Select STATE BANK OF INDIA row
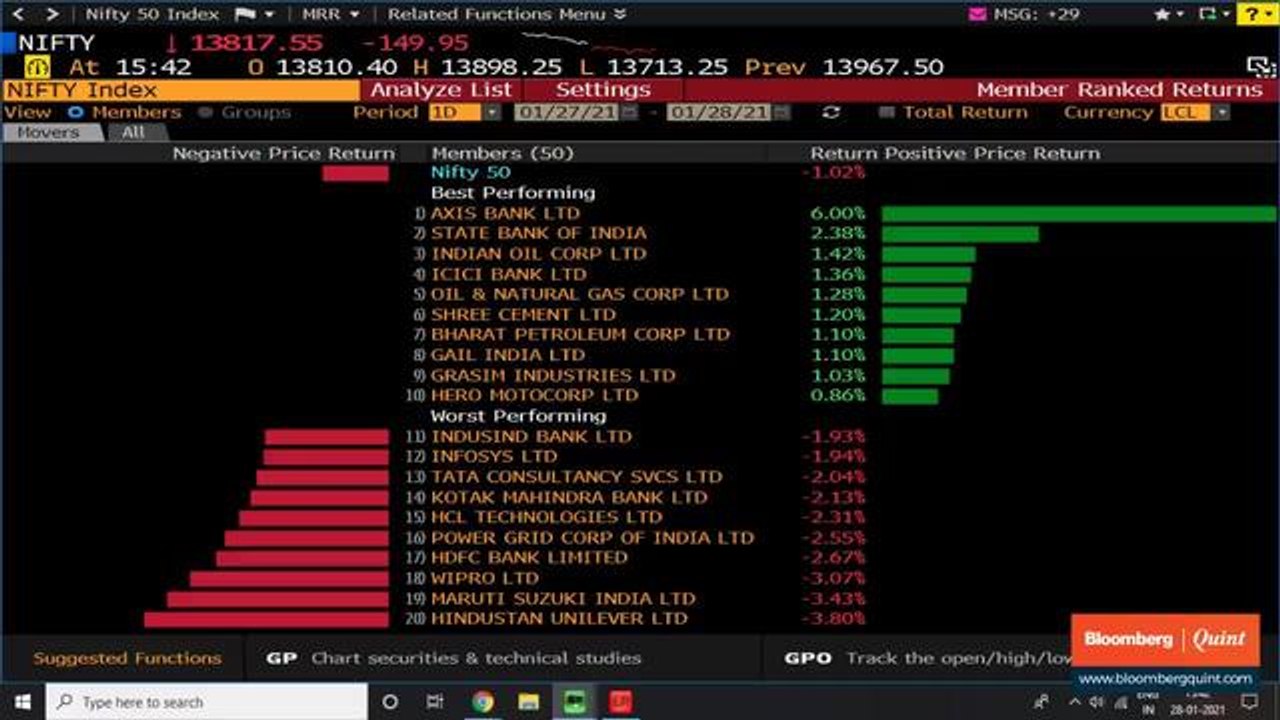The height and width of the screenshot is (720, 1280). (539, 233)
